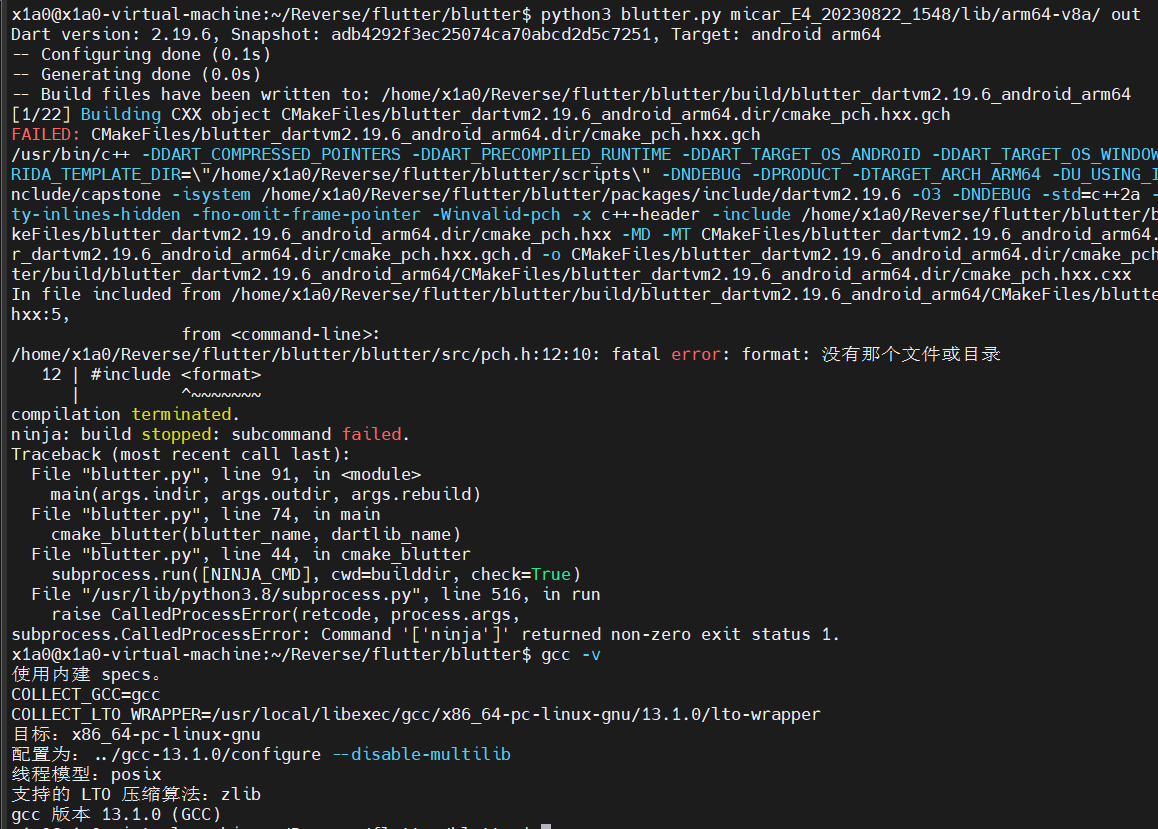Click 'Dart version: 2.19.6' text
This screenshot has height=829, width=1158.
click(x=114, y=35)
